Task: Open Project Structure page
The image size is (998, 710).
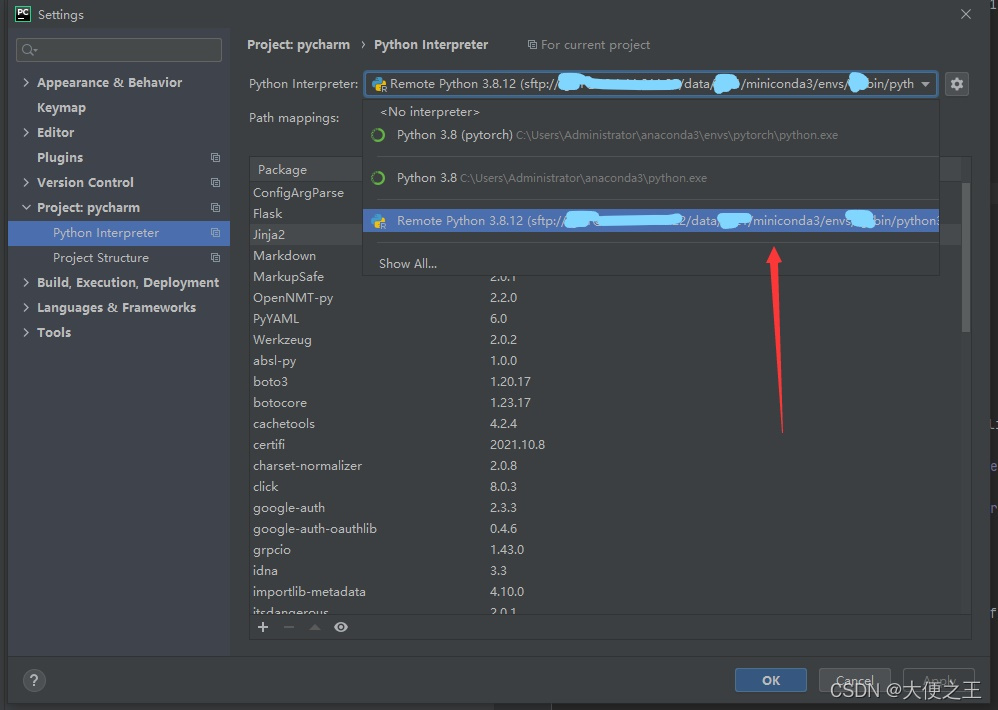Action: (x=101, y=258)
